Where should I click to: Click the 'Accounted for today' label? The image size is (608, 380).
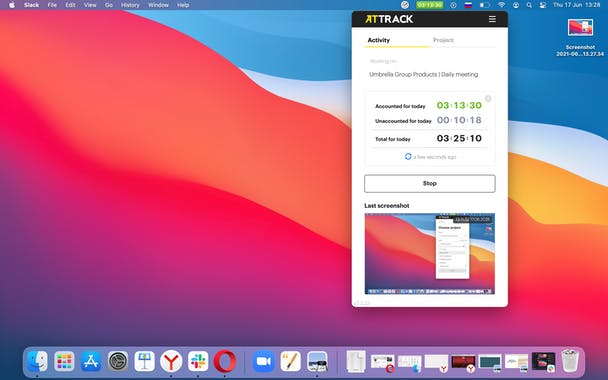(400, 106)
